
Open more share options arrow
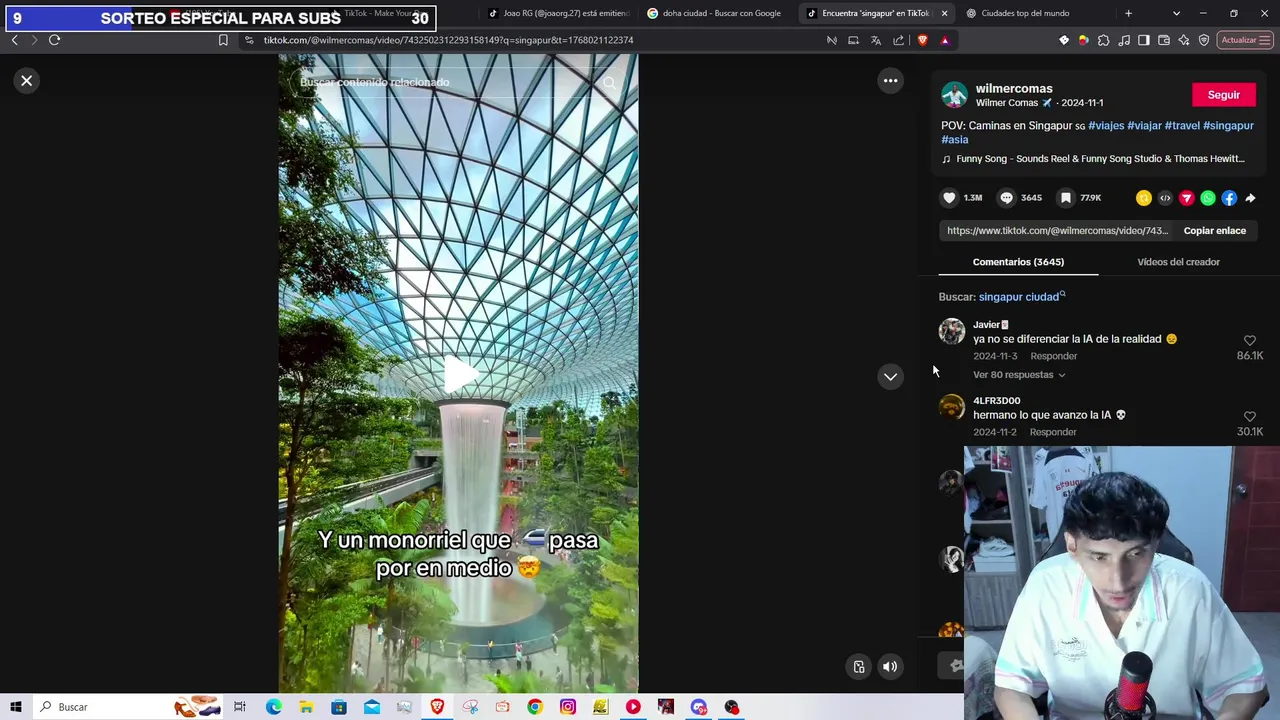[x=1250, y=198]
